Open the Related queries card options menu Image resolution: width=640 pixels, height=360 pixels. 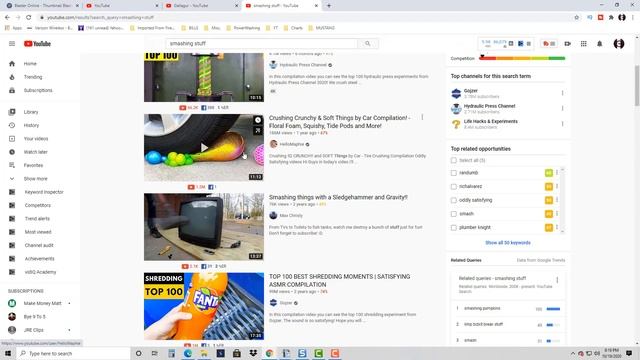557,280
